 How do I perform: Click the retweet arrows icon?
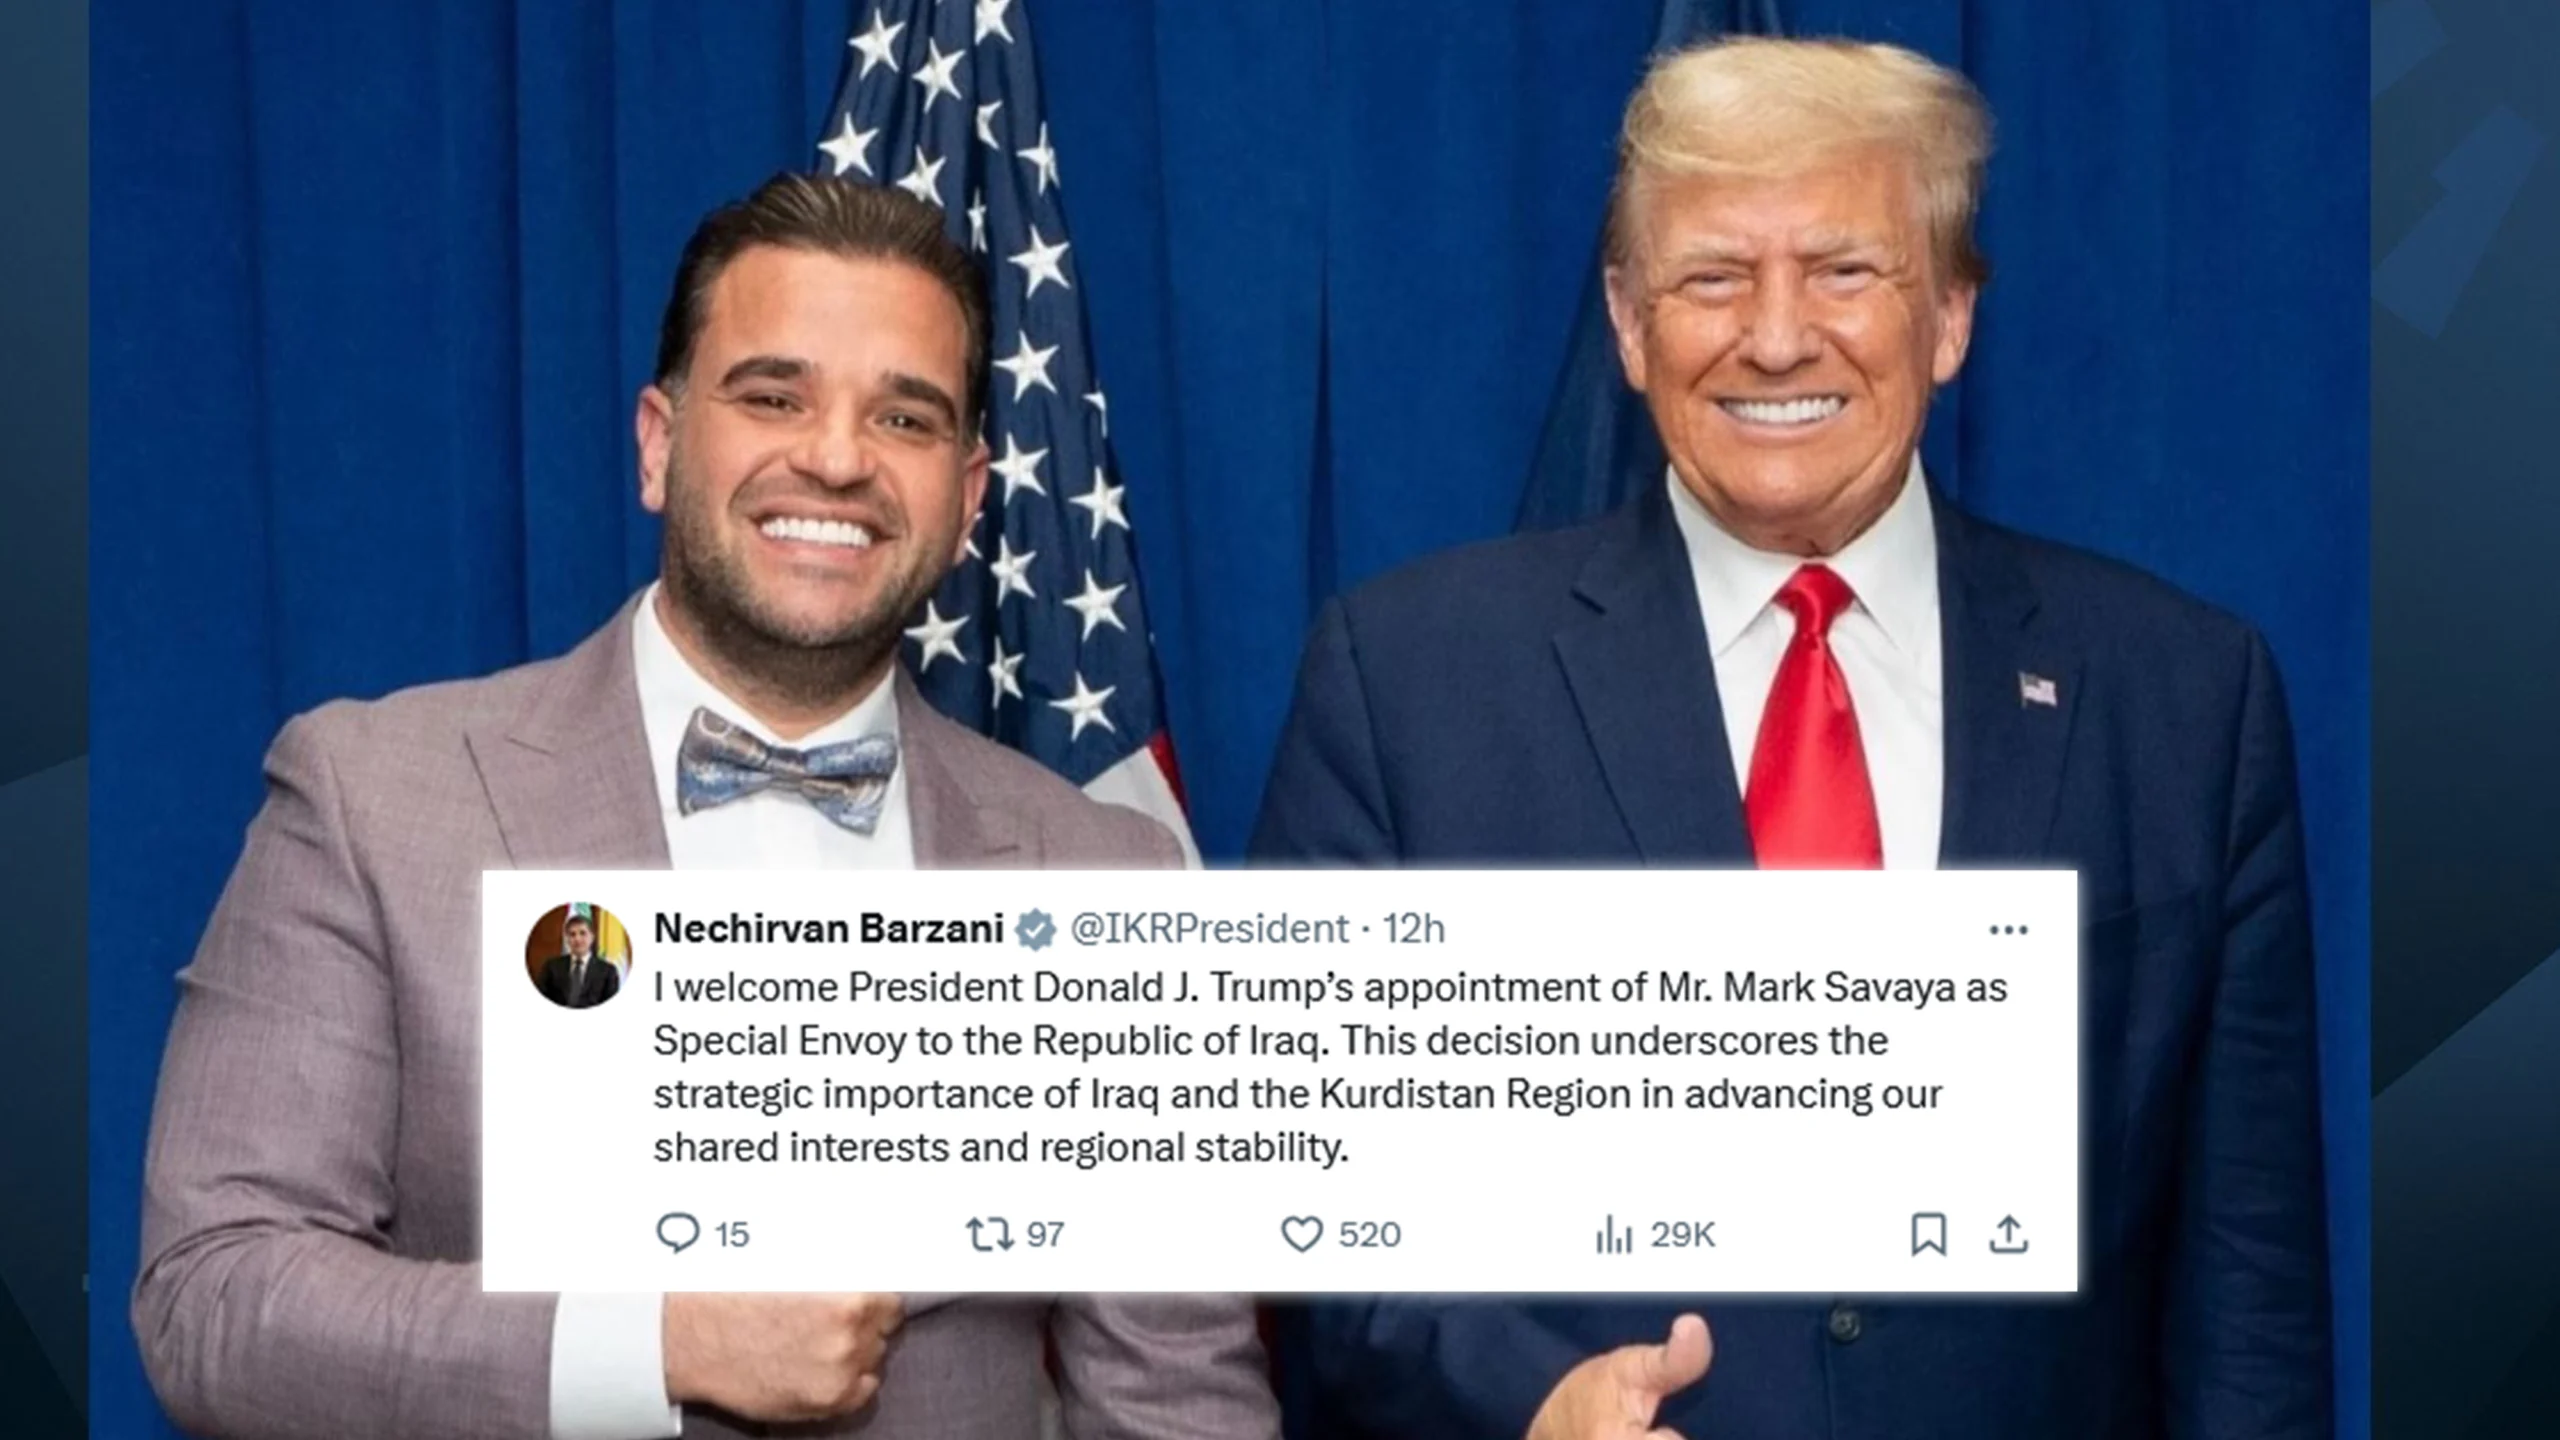point(988,1234)
